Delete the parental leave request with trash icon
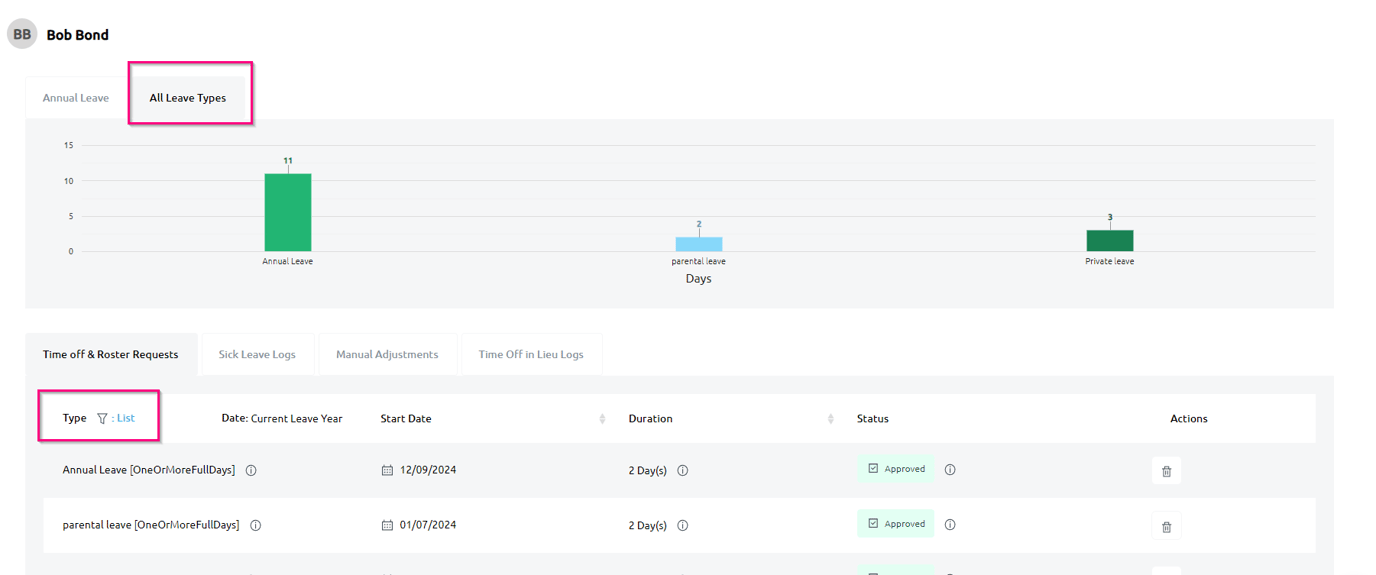Viewport: 1376px width, 575px height. pyautogui.click(x=1166, y=526)
